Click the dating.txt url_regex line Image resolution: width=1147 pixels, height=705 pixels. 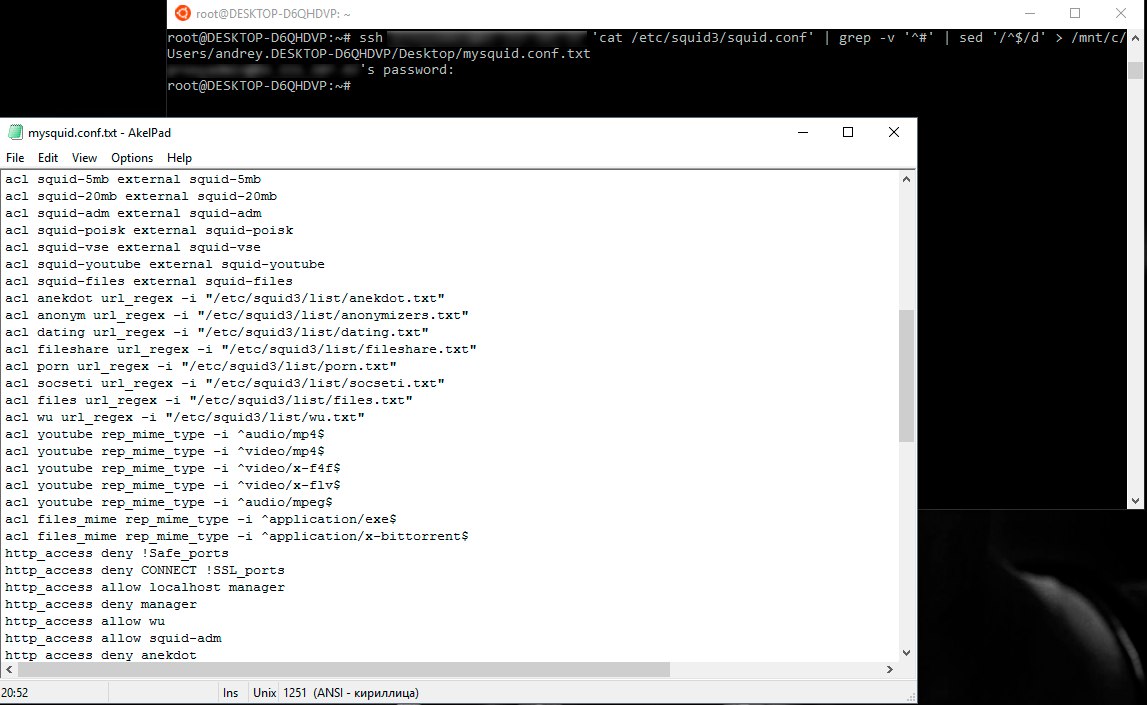tap(217, 332)
